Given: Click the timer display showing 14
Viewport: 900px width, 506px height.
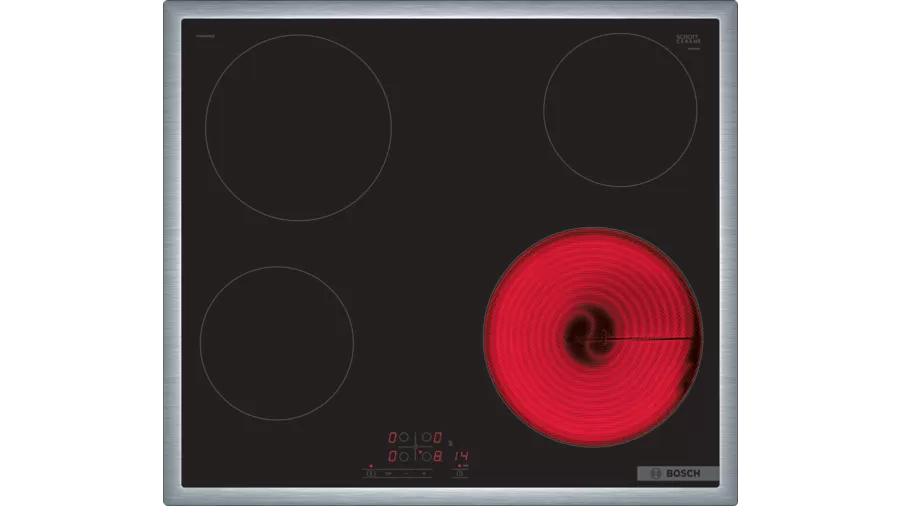Looking at the screenshot, I should coord(460,456).
